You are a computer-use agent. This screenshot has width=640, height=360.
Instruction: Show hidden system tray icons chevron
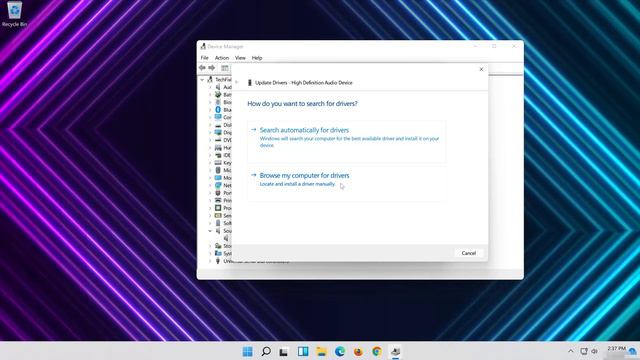point(571,351)
